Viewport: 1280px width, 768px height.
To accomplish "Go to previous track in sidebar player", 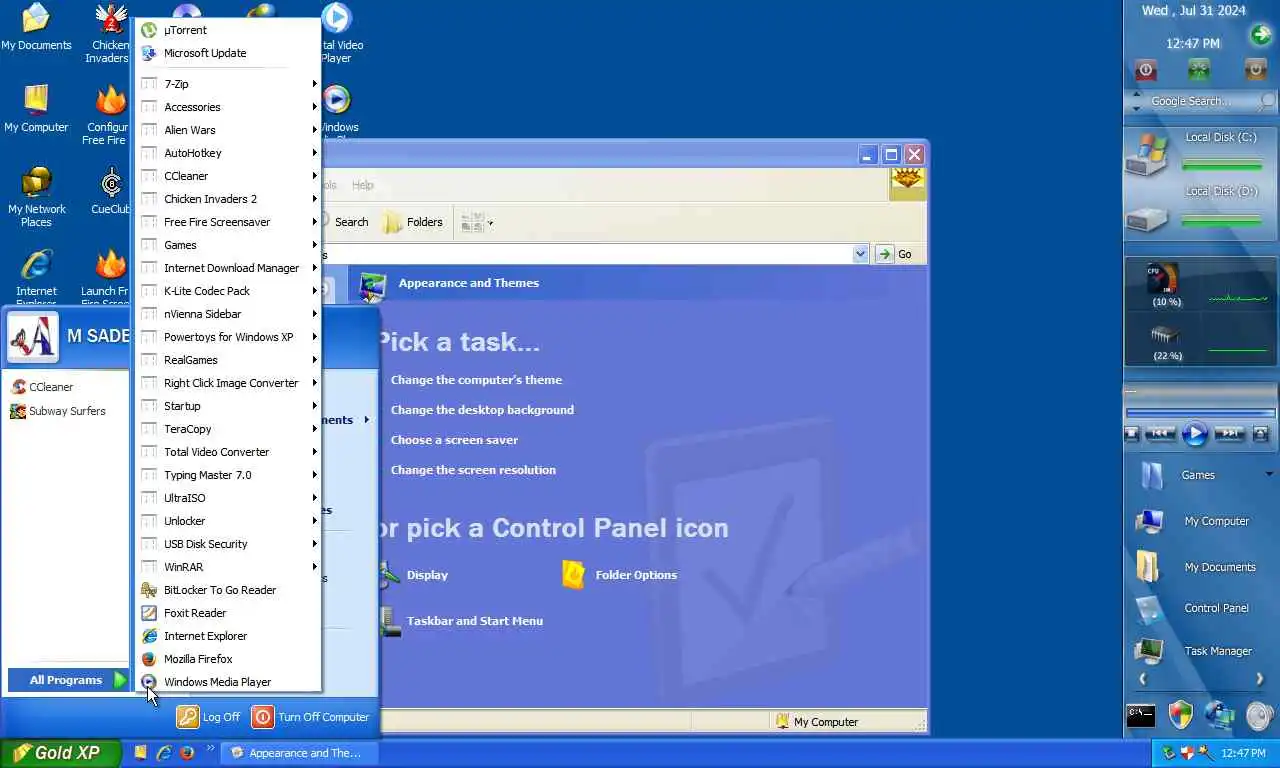I will coord(1160,434).
